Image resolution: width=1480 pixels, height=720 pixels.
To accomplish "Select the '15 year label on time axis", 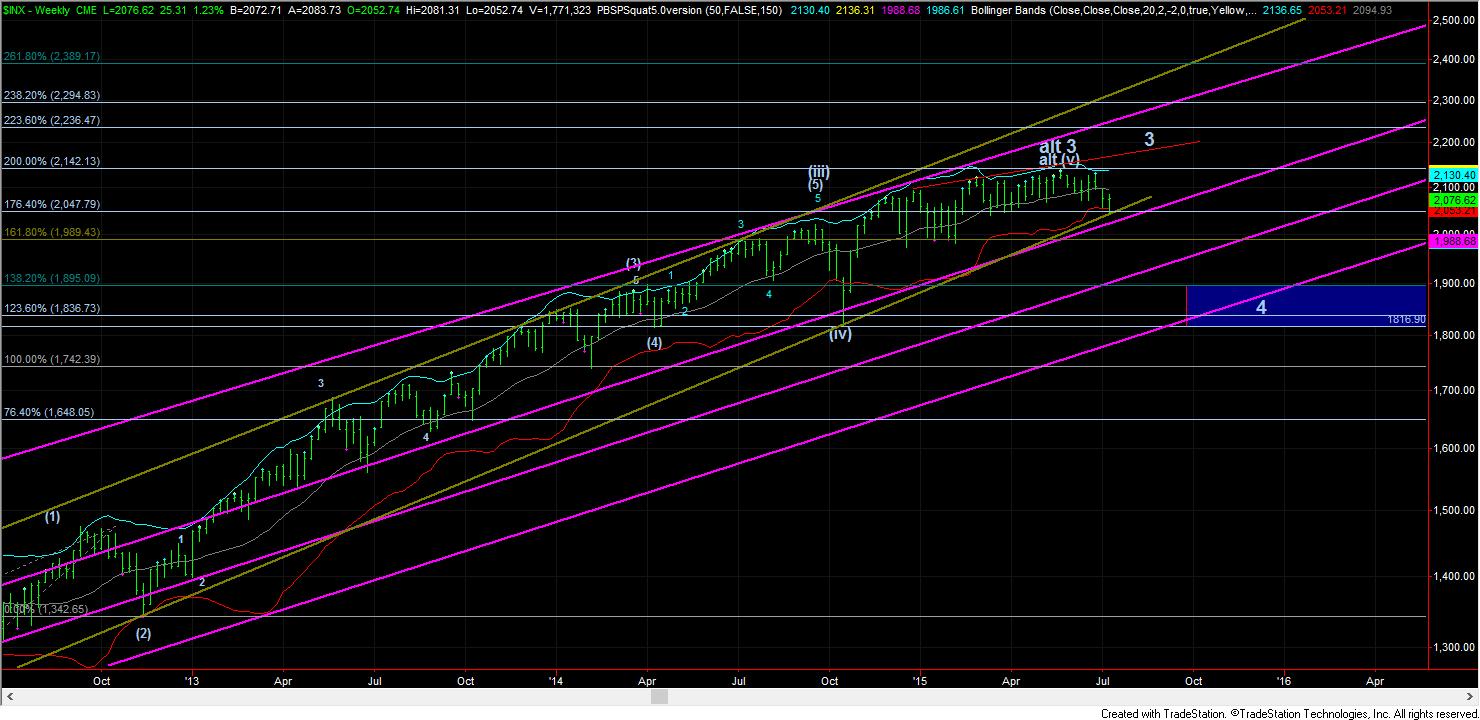I will [920, 680].
